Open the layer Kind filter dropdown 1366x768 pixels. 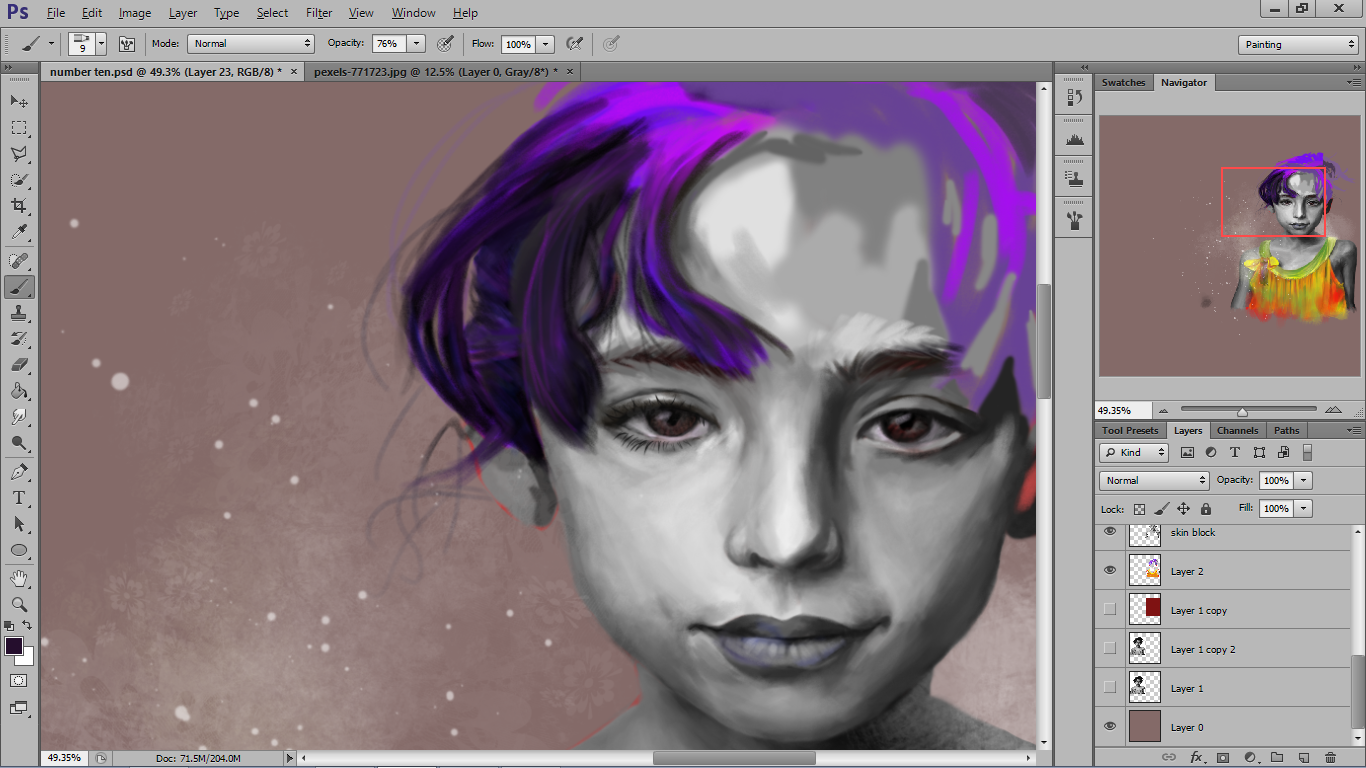[x=1134, y=452]
